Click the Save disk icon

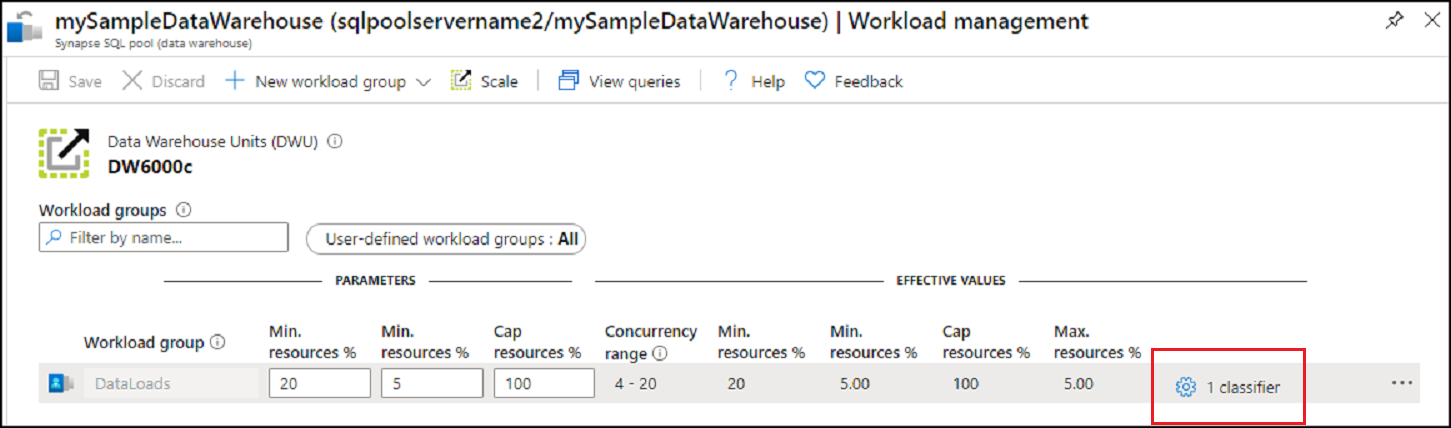coord(48,81)
